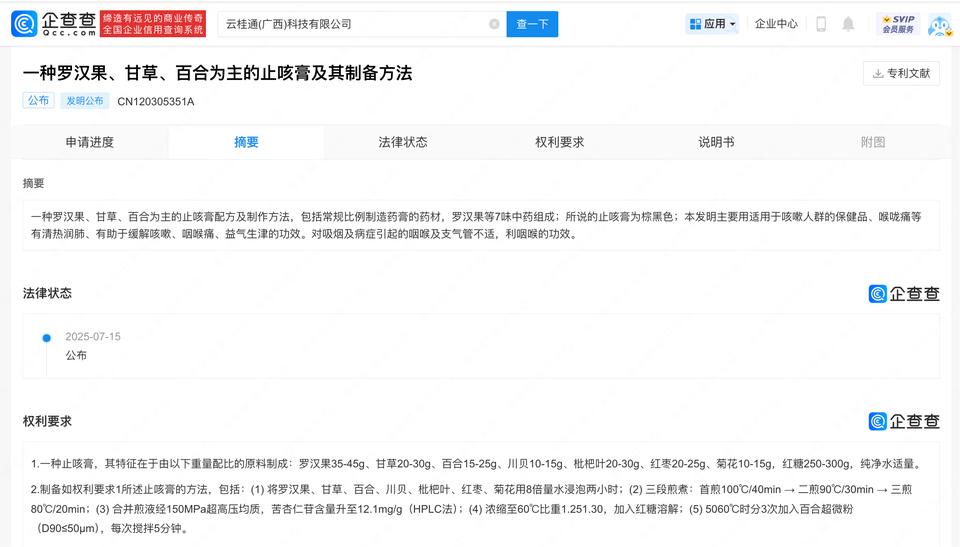Click the 专利文献 download button

click(901, 73)
